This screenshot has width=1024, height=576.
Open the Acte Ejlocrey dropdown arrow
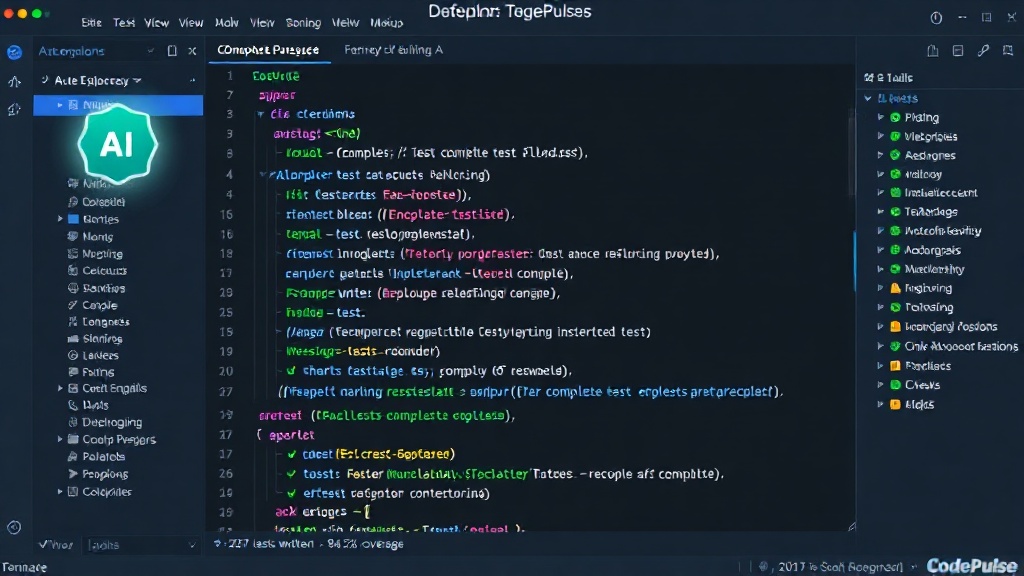[137, 80]
